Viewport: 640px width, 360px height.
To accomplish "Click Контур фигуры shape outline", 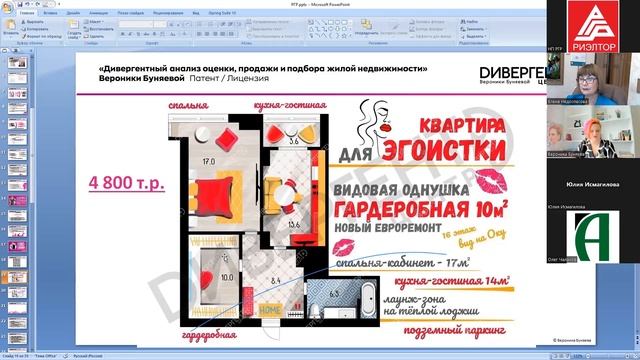I will 427,29.
